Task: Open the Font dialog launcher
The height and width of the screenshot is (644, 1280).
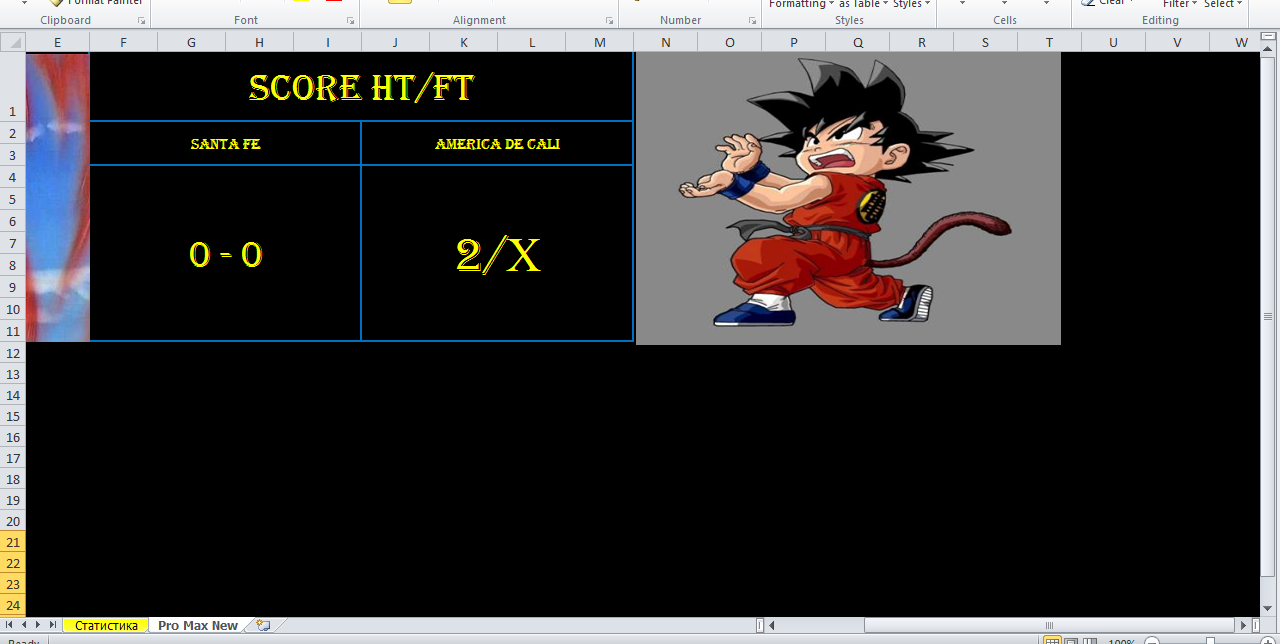Action: [x=350, y=20]
